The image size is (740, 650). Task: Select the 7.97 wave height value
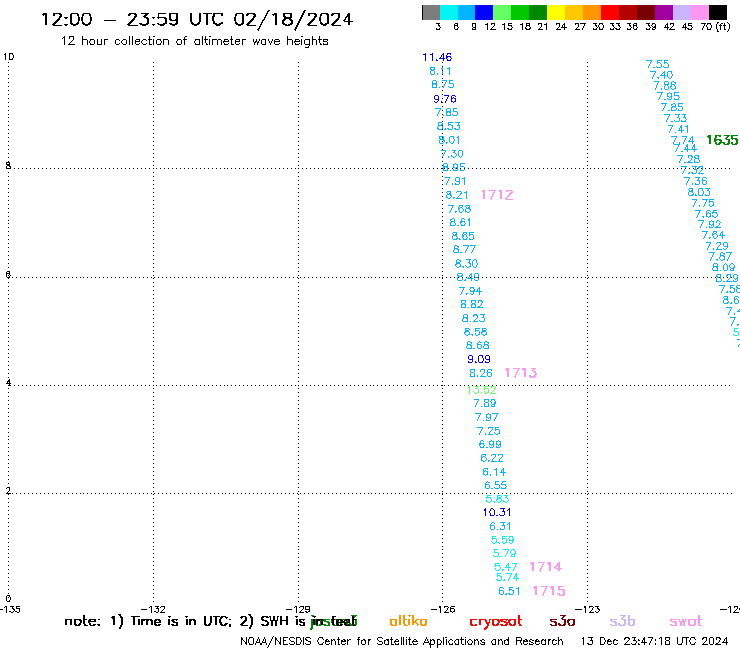pos(487,417)
